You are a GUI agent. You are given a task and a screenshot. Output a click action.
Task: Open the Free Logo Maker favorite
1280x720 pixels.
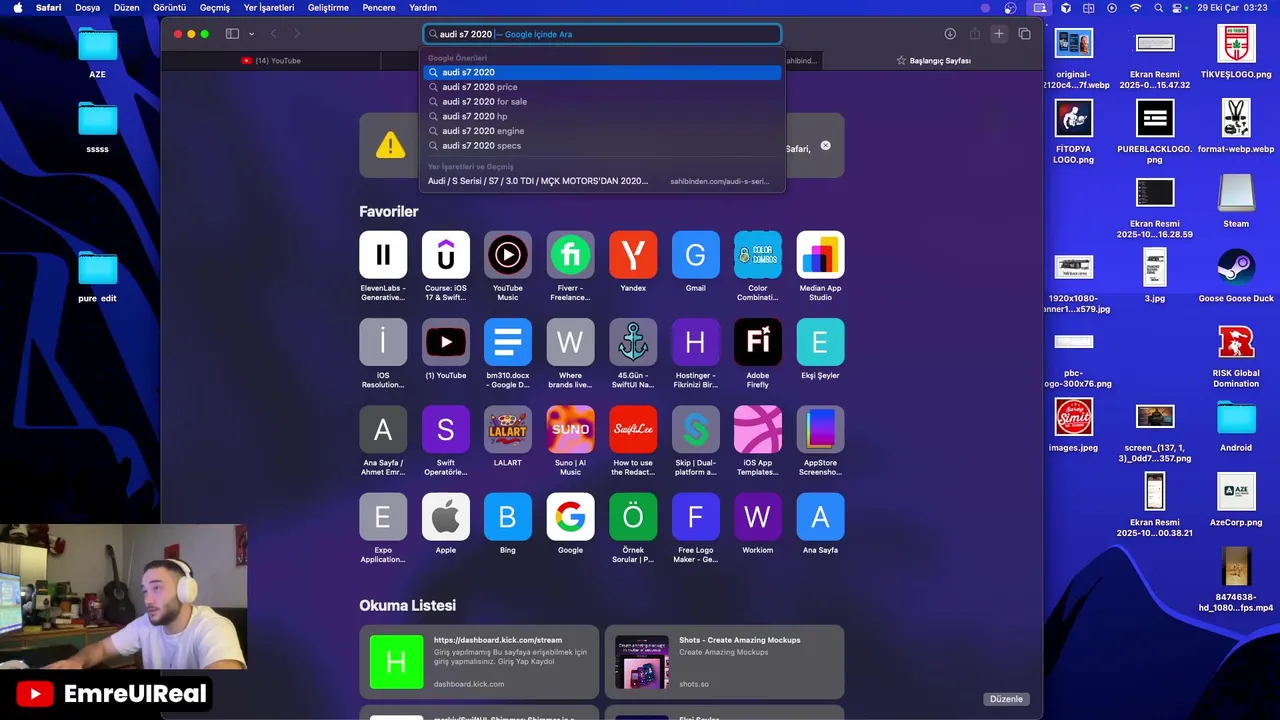coord(695,516)
